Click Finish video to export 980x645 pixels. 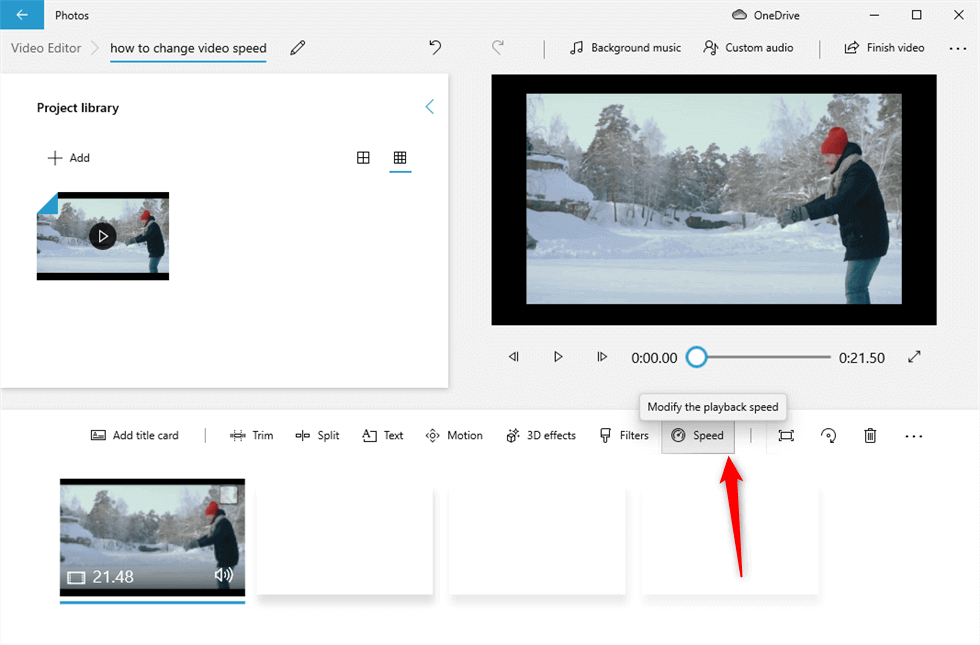coord(884,48)
